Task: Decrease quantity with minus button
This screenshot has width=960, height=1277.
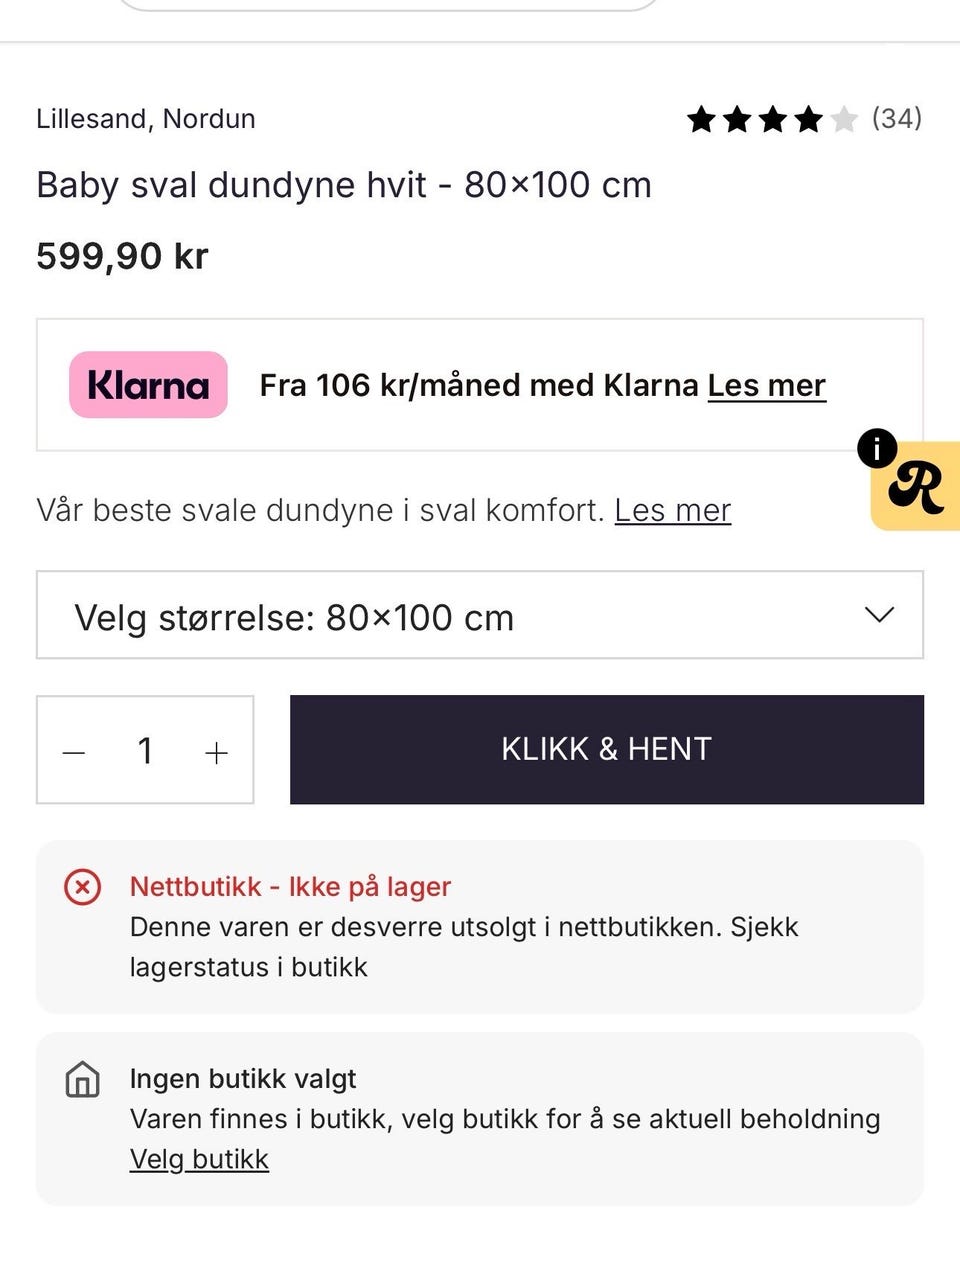Action: coord(74,752)
